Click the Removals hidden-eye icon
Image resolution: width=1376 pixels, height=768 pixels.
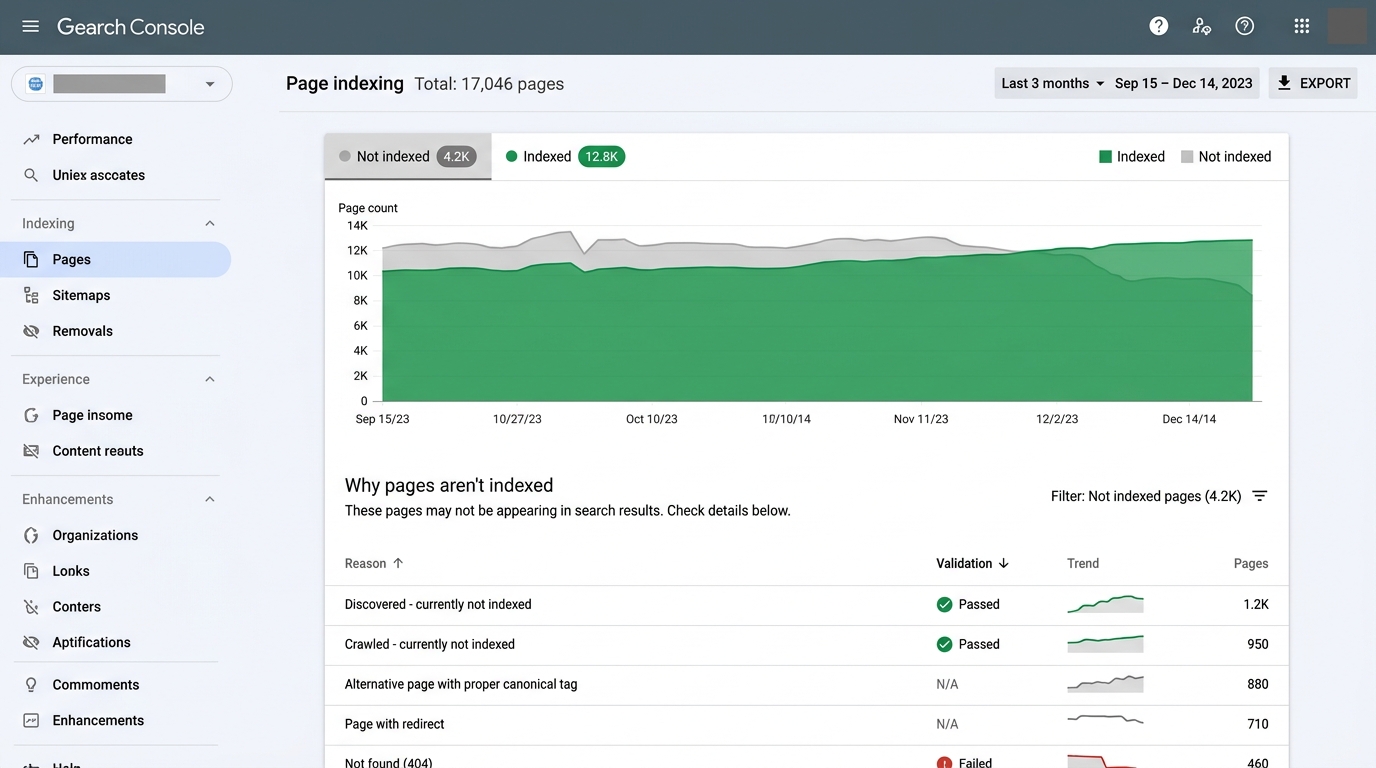click(x=31, y=331)
